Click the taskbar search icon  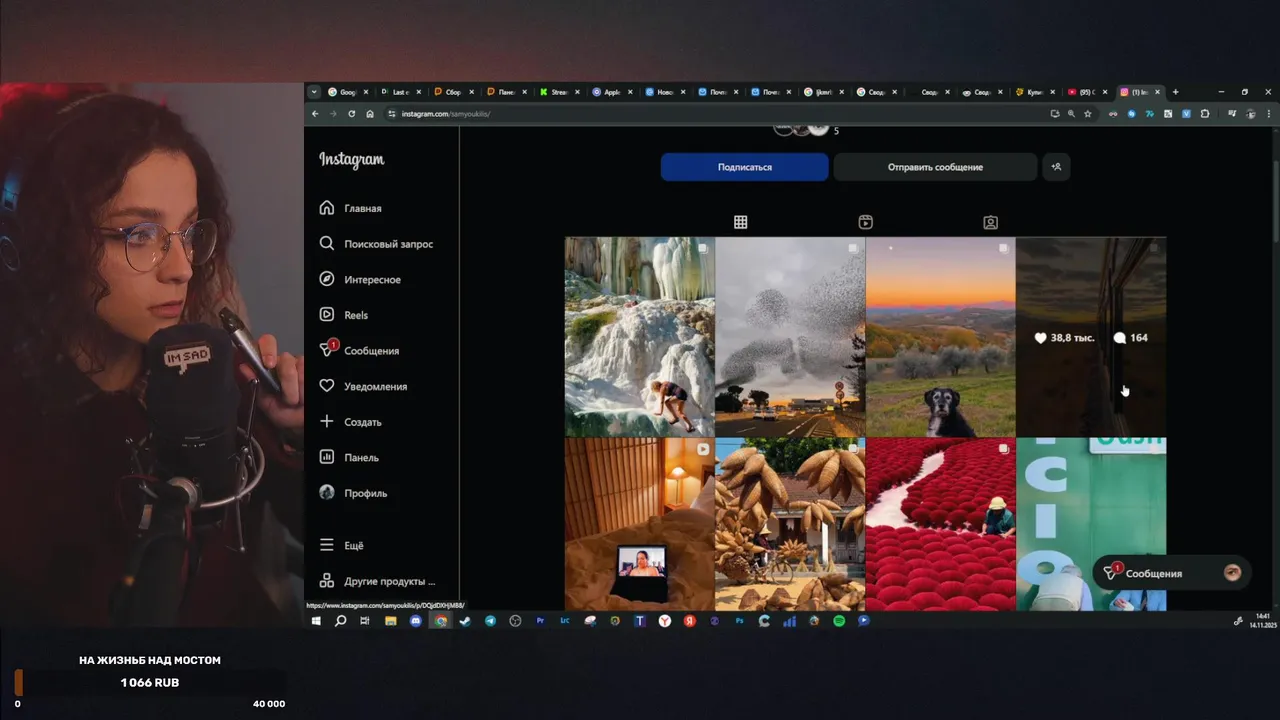tap(340, 621)
